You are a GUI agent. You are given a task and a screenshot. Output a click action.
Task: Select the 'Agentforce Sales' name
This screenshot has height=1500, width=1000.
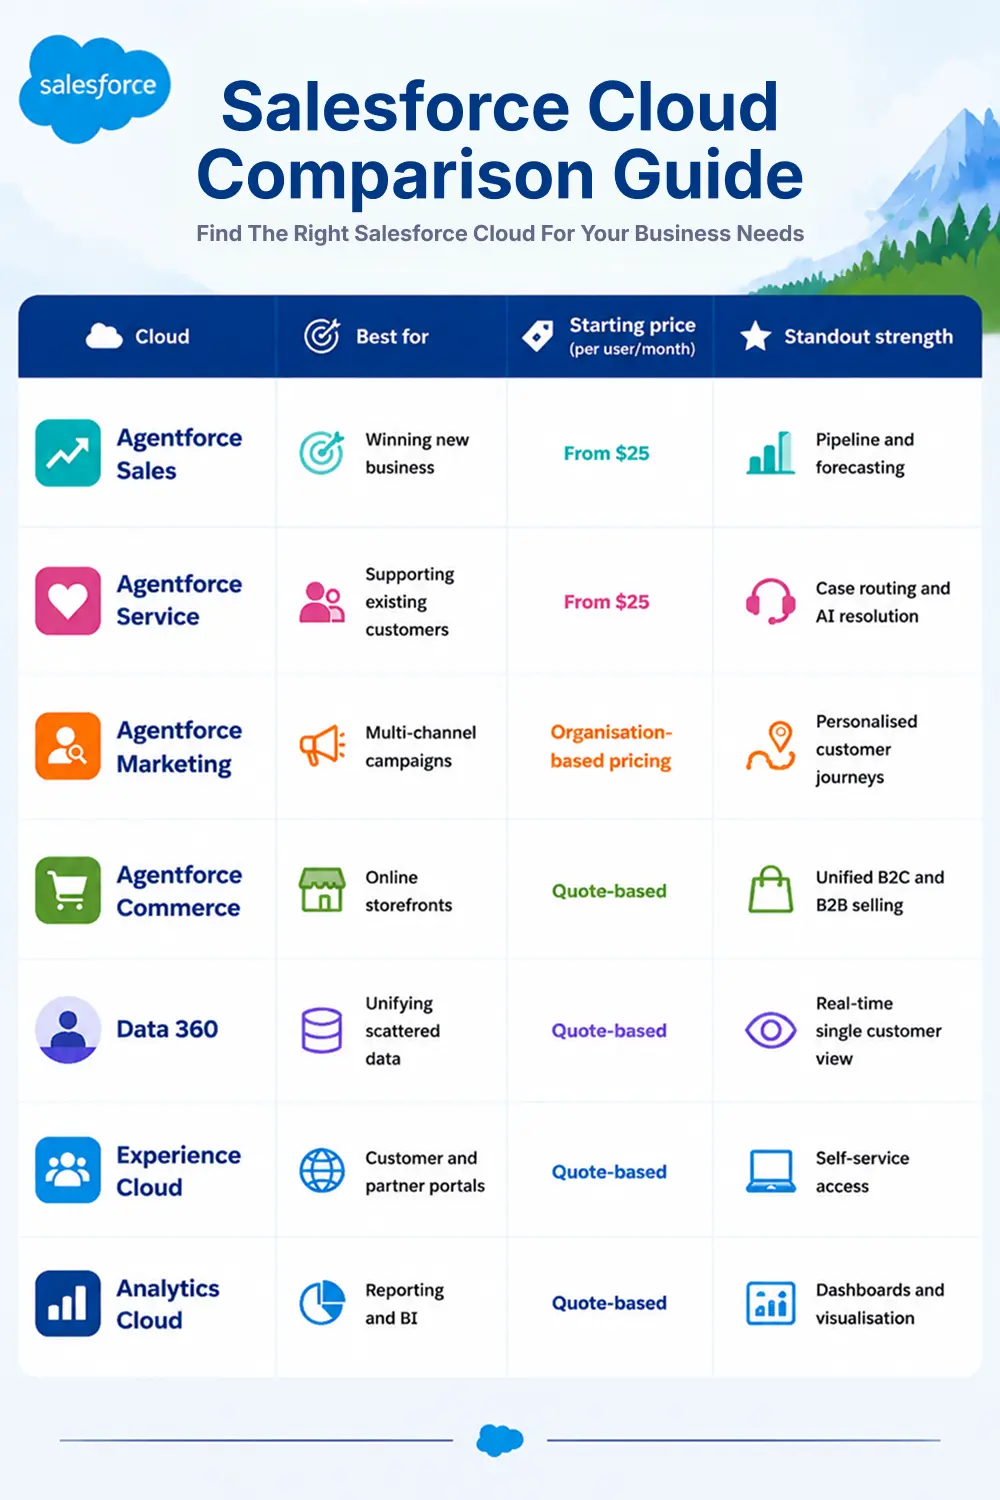pos(179,454)
